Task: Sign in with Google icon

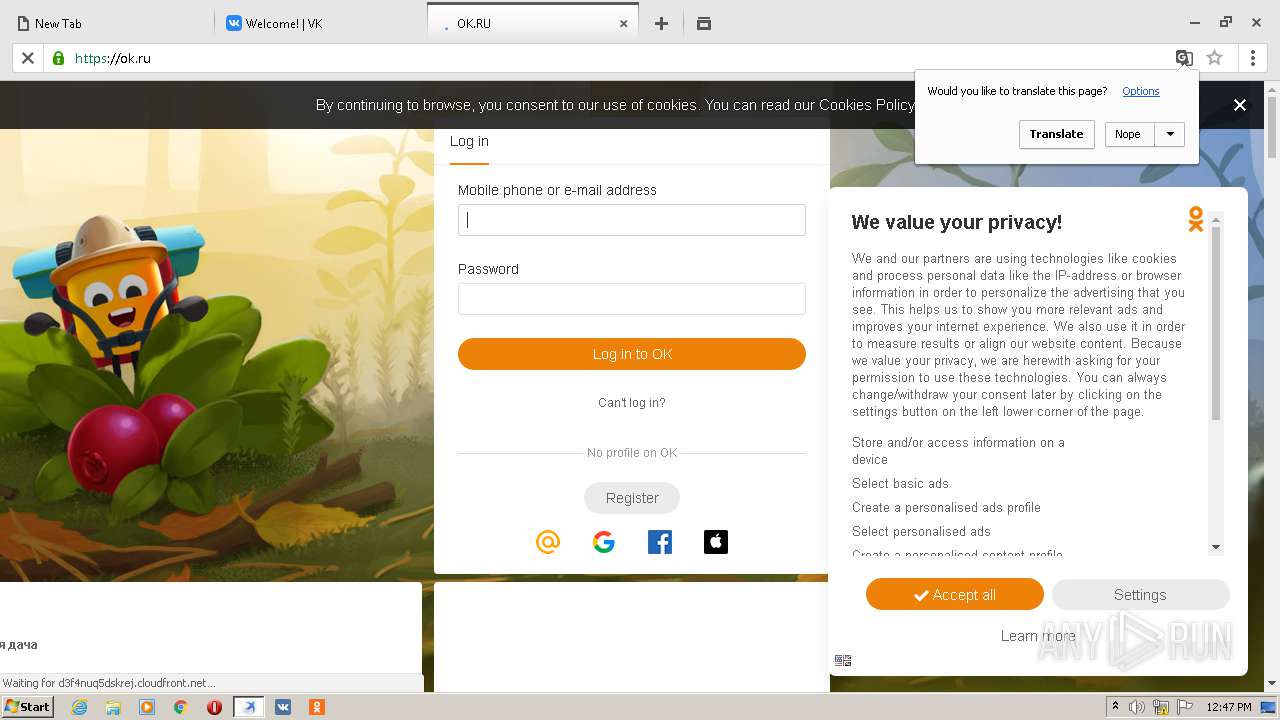Action: click(604, 542)
